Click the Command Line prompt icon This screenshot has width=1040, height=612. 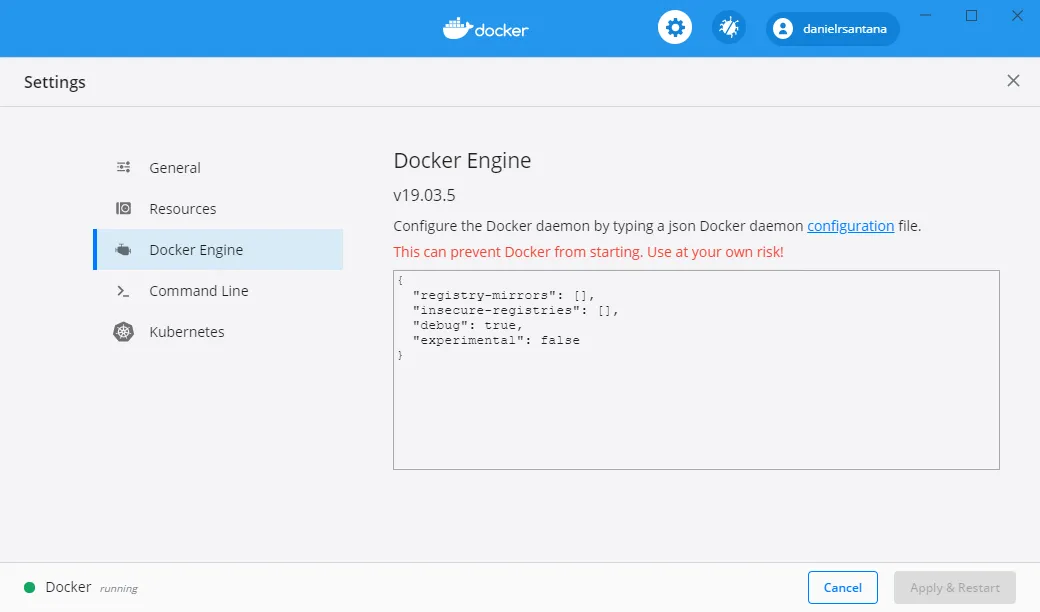[x=123, y=291]
